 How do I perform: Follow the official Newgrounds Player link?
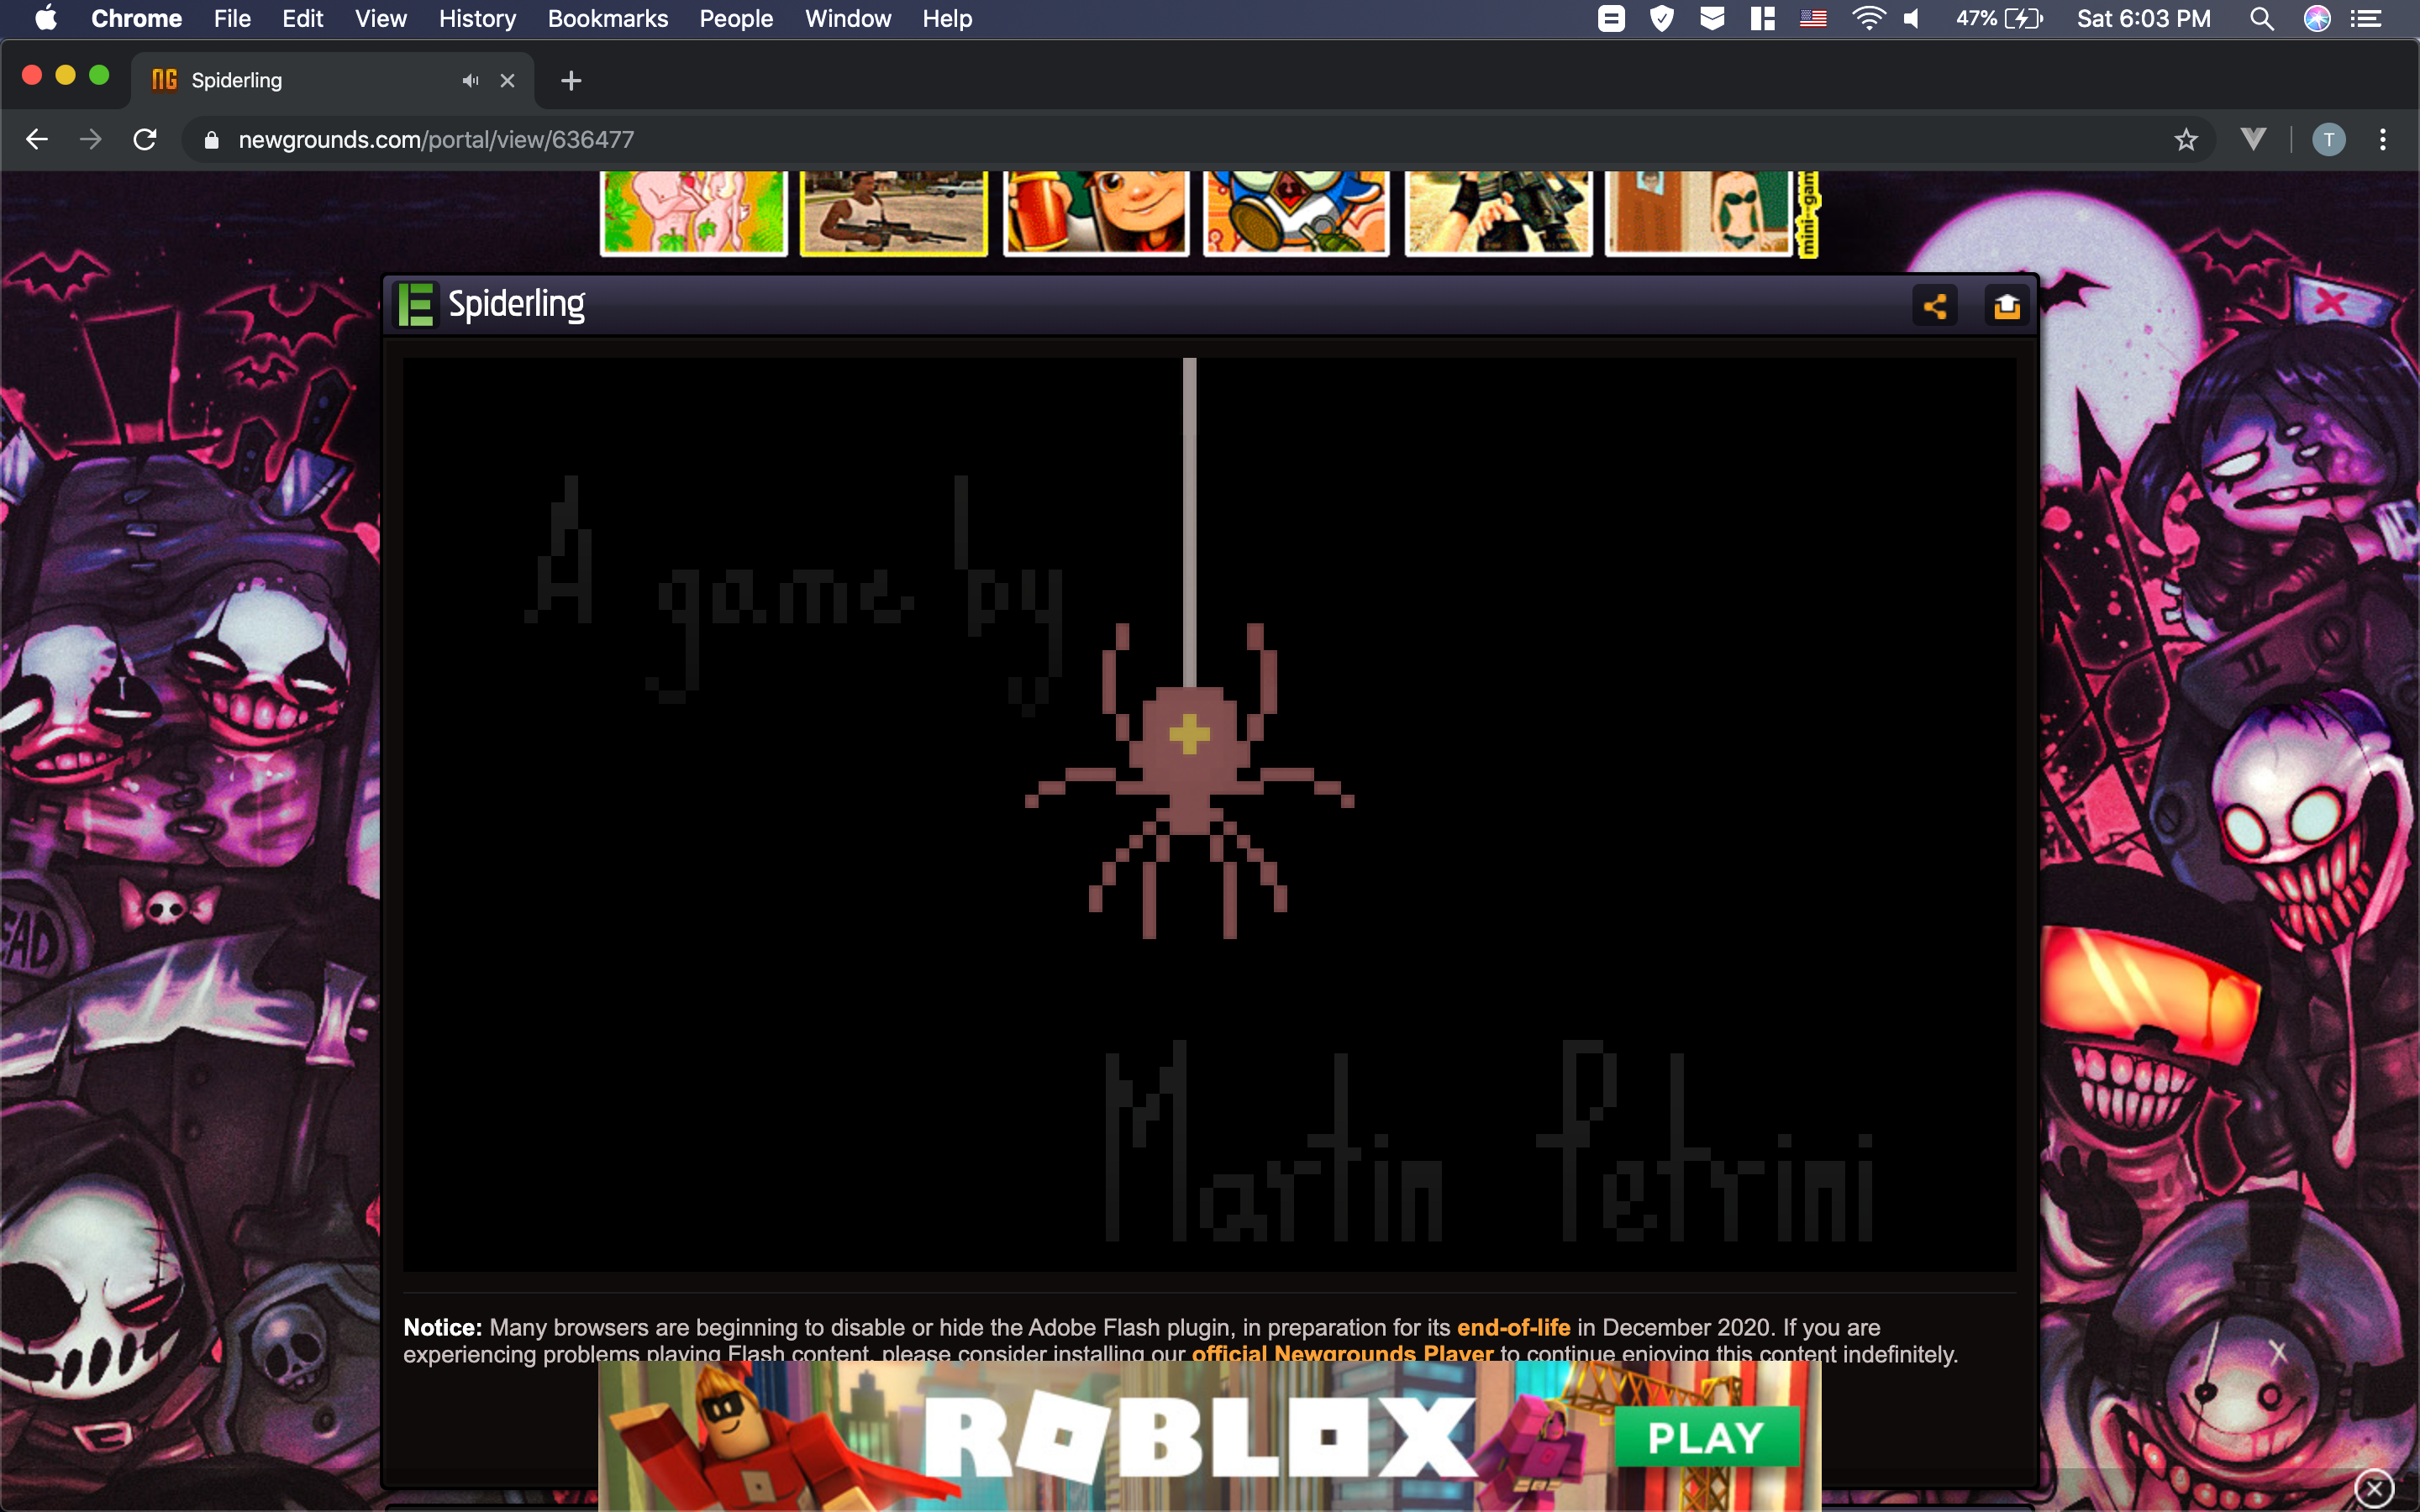(x=1342, y=1353)
